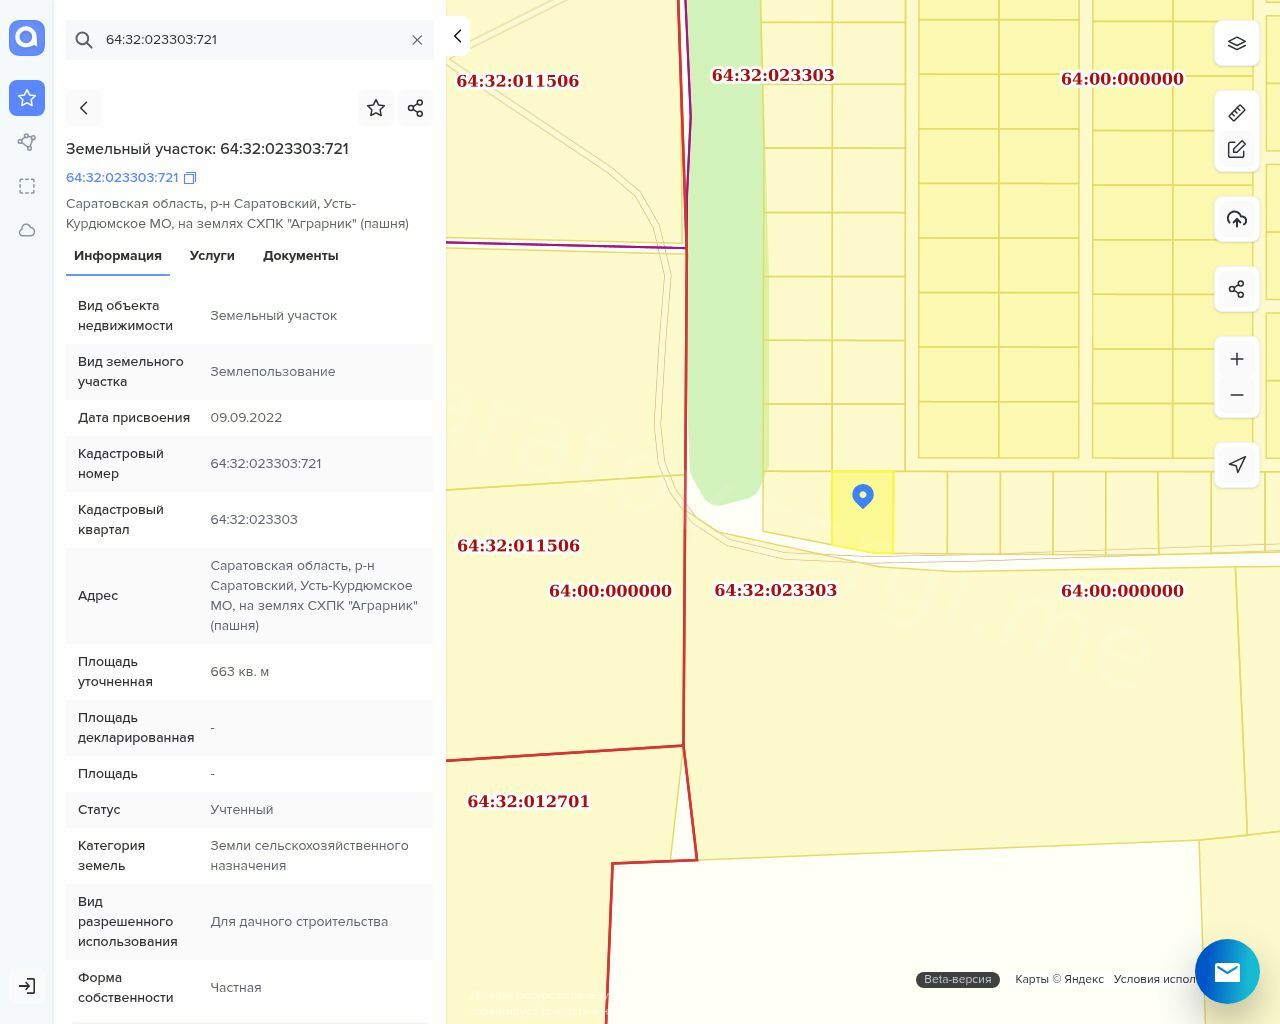Open the chat mail button
Image resolution: width=1280 pixels, height=1024 pixels.
1227,971
